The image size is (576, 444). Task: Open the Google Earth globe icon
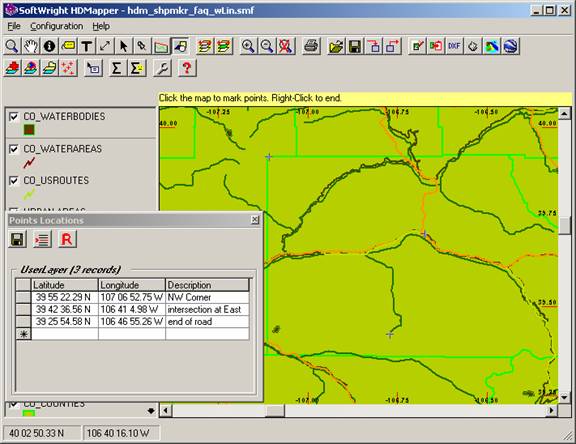[x=510, y=46]
